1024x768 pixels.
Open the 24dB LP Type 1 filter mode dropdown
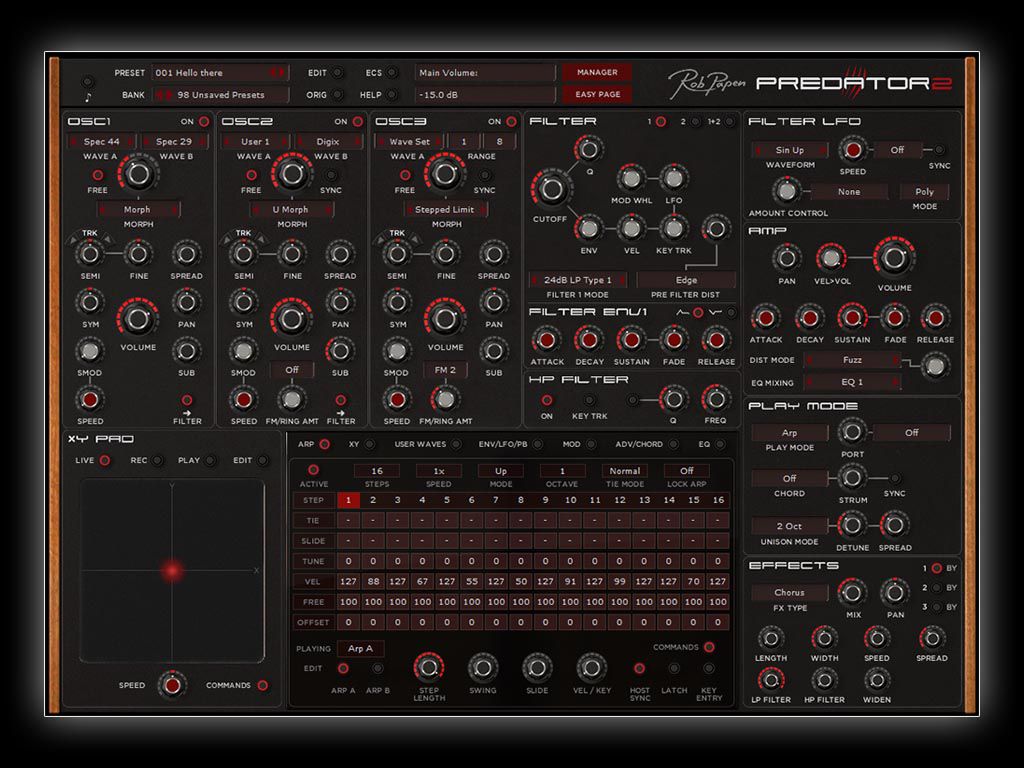pos(577,280)
